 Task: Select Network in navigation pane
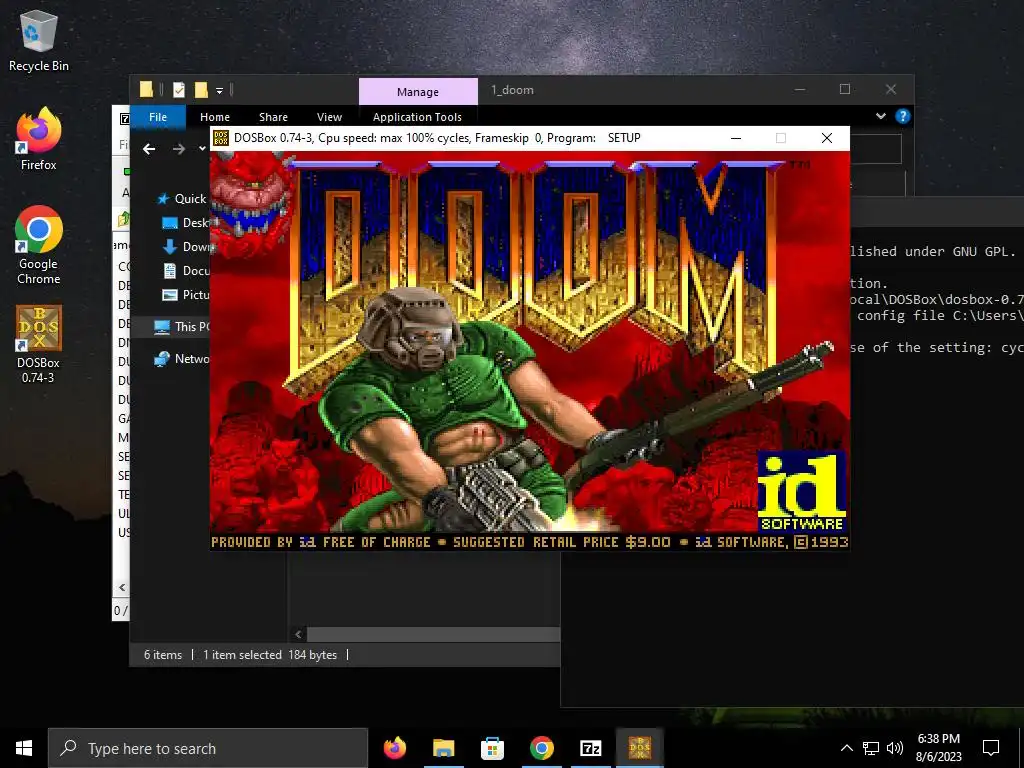coord(182,359)
